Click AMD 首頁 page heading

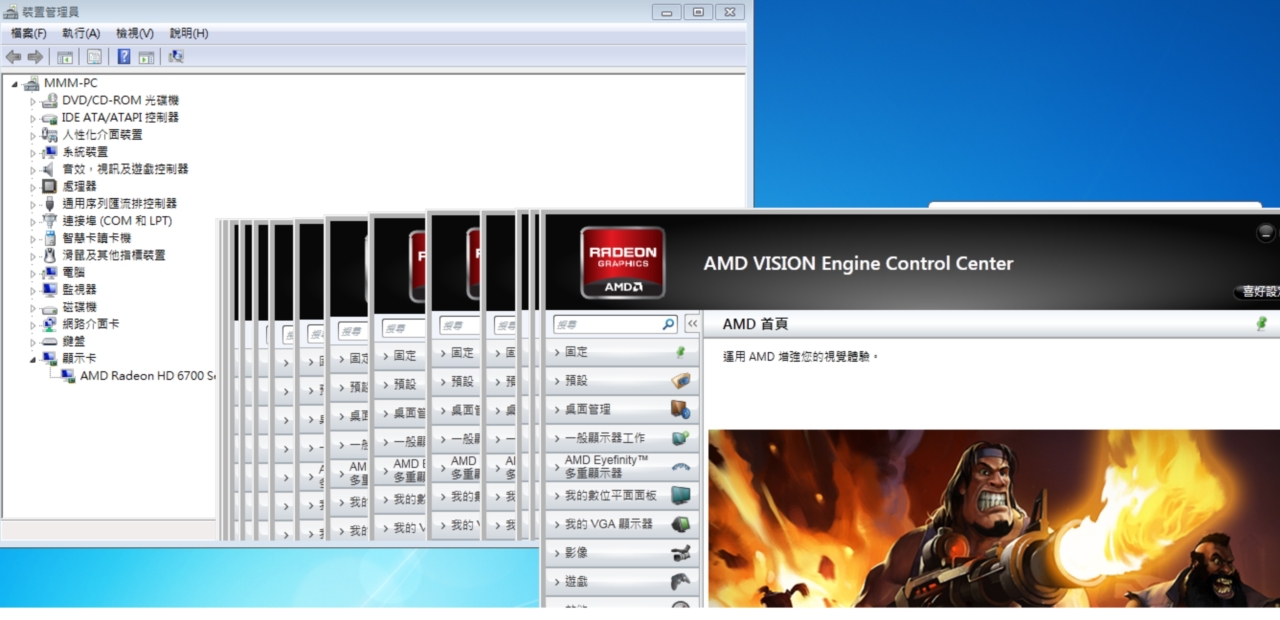(x=755, y=324)
